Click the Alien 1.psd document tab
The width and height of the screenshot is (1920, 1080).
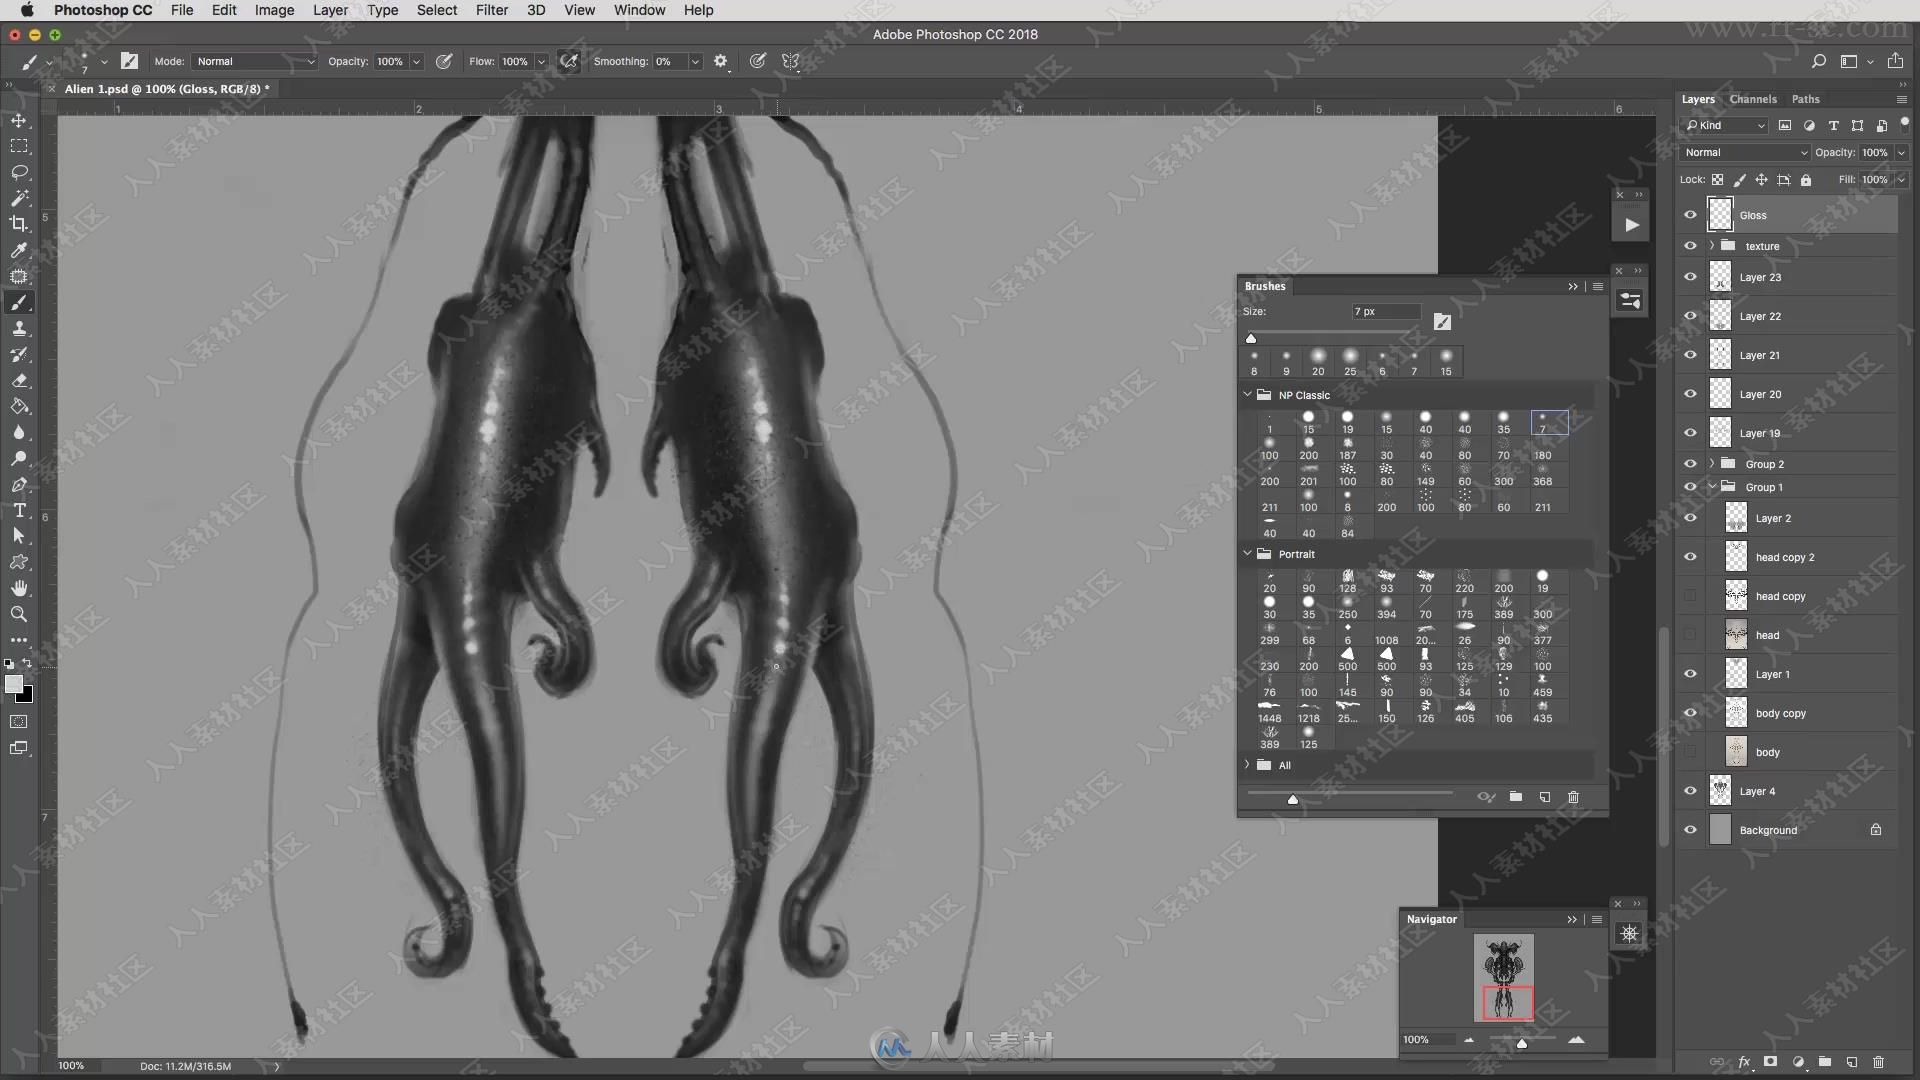click(167, 89)
